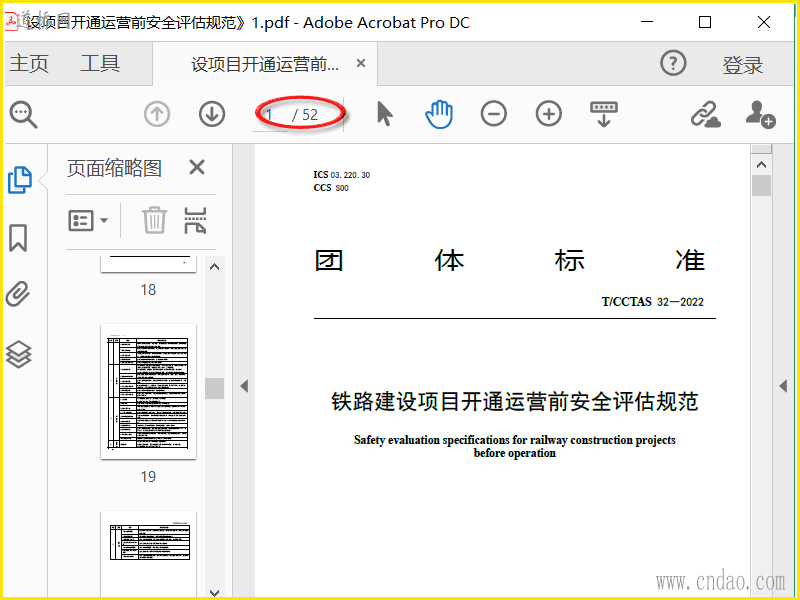Click the document vertical scrollbar thumb
This screenshot has width=800, height=600.
(x=761, y=185)
